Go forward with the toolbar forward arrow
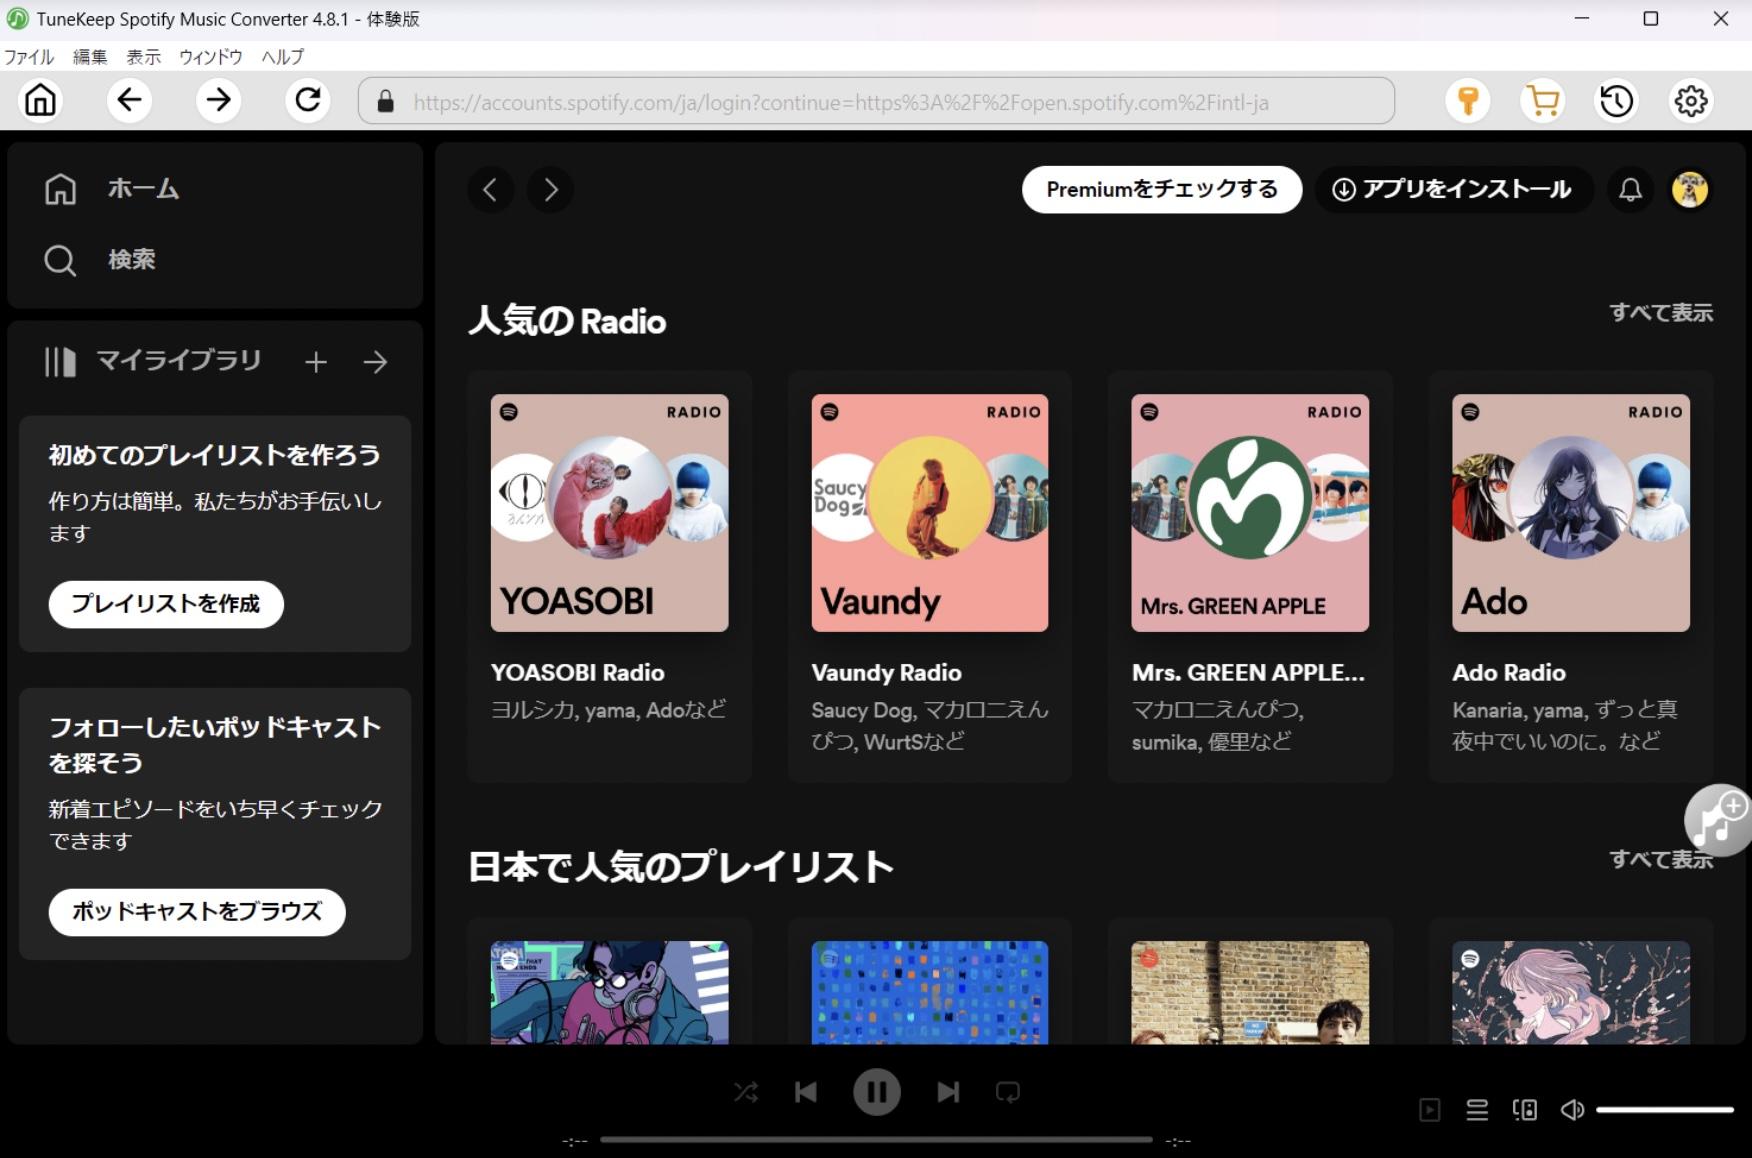The image size is (1752, 1158). click(218, 100)
